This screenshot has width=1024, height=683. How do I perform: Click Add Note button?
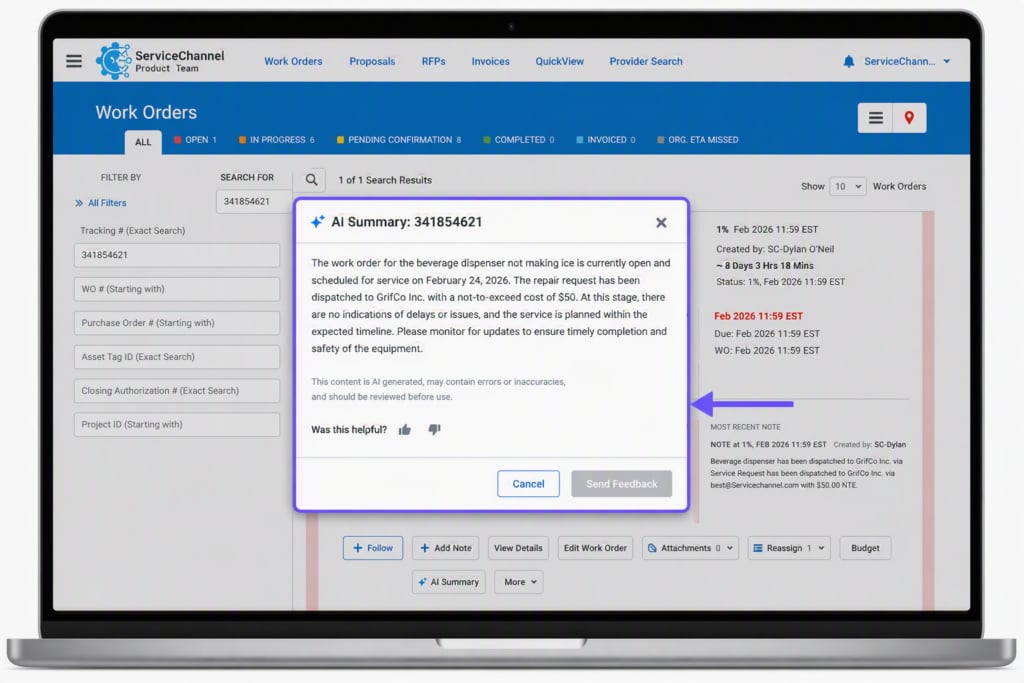pyautogui.click(x=445, y=548)
